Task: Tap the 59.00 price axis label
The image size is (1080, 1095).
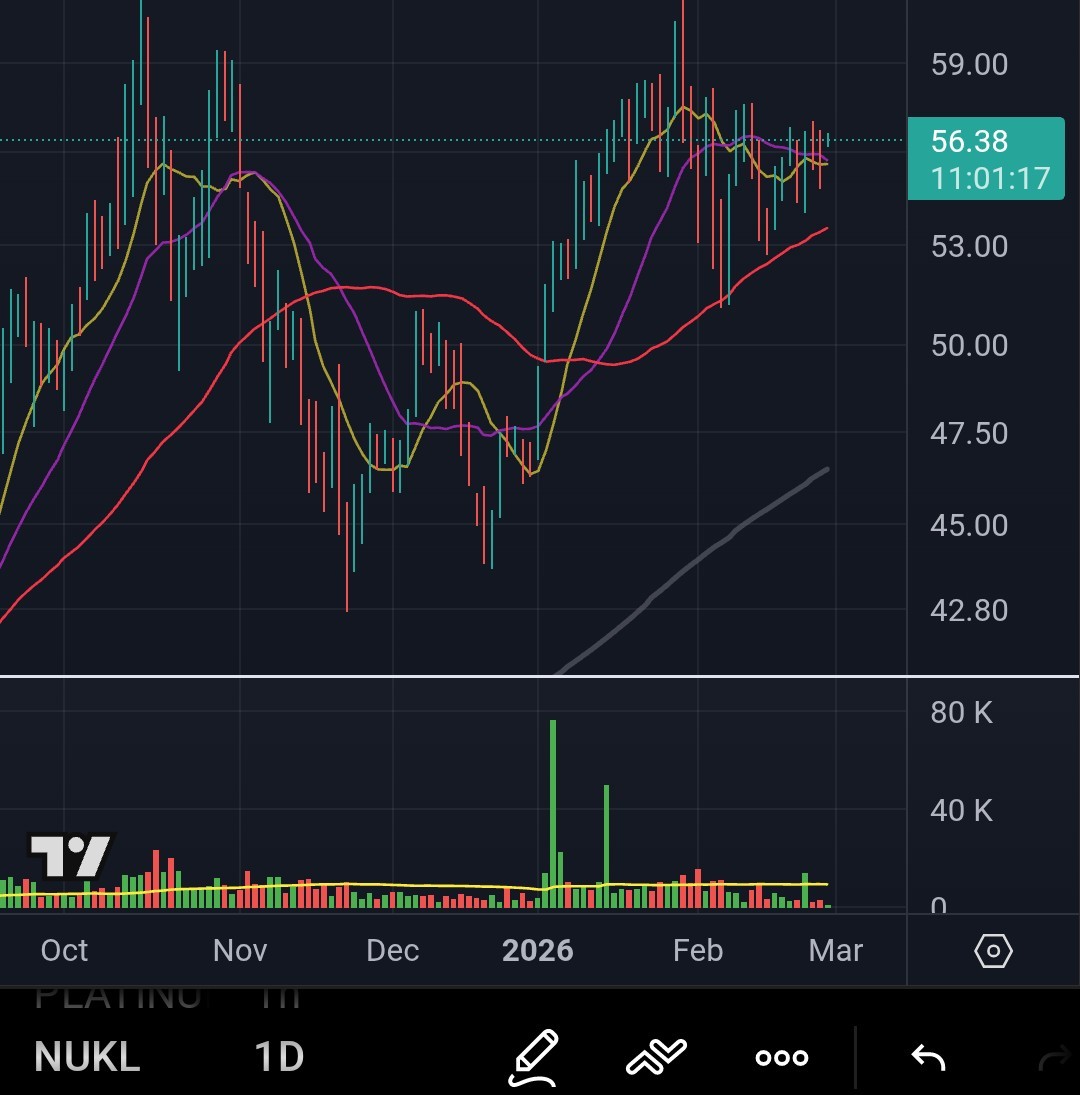Action: click(968, 65)
